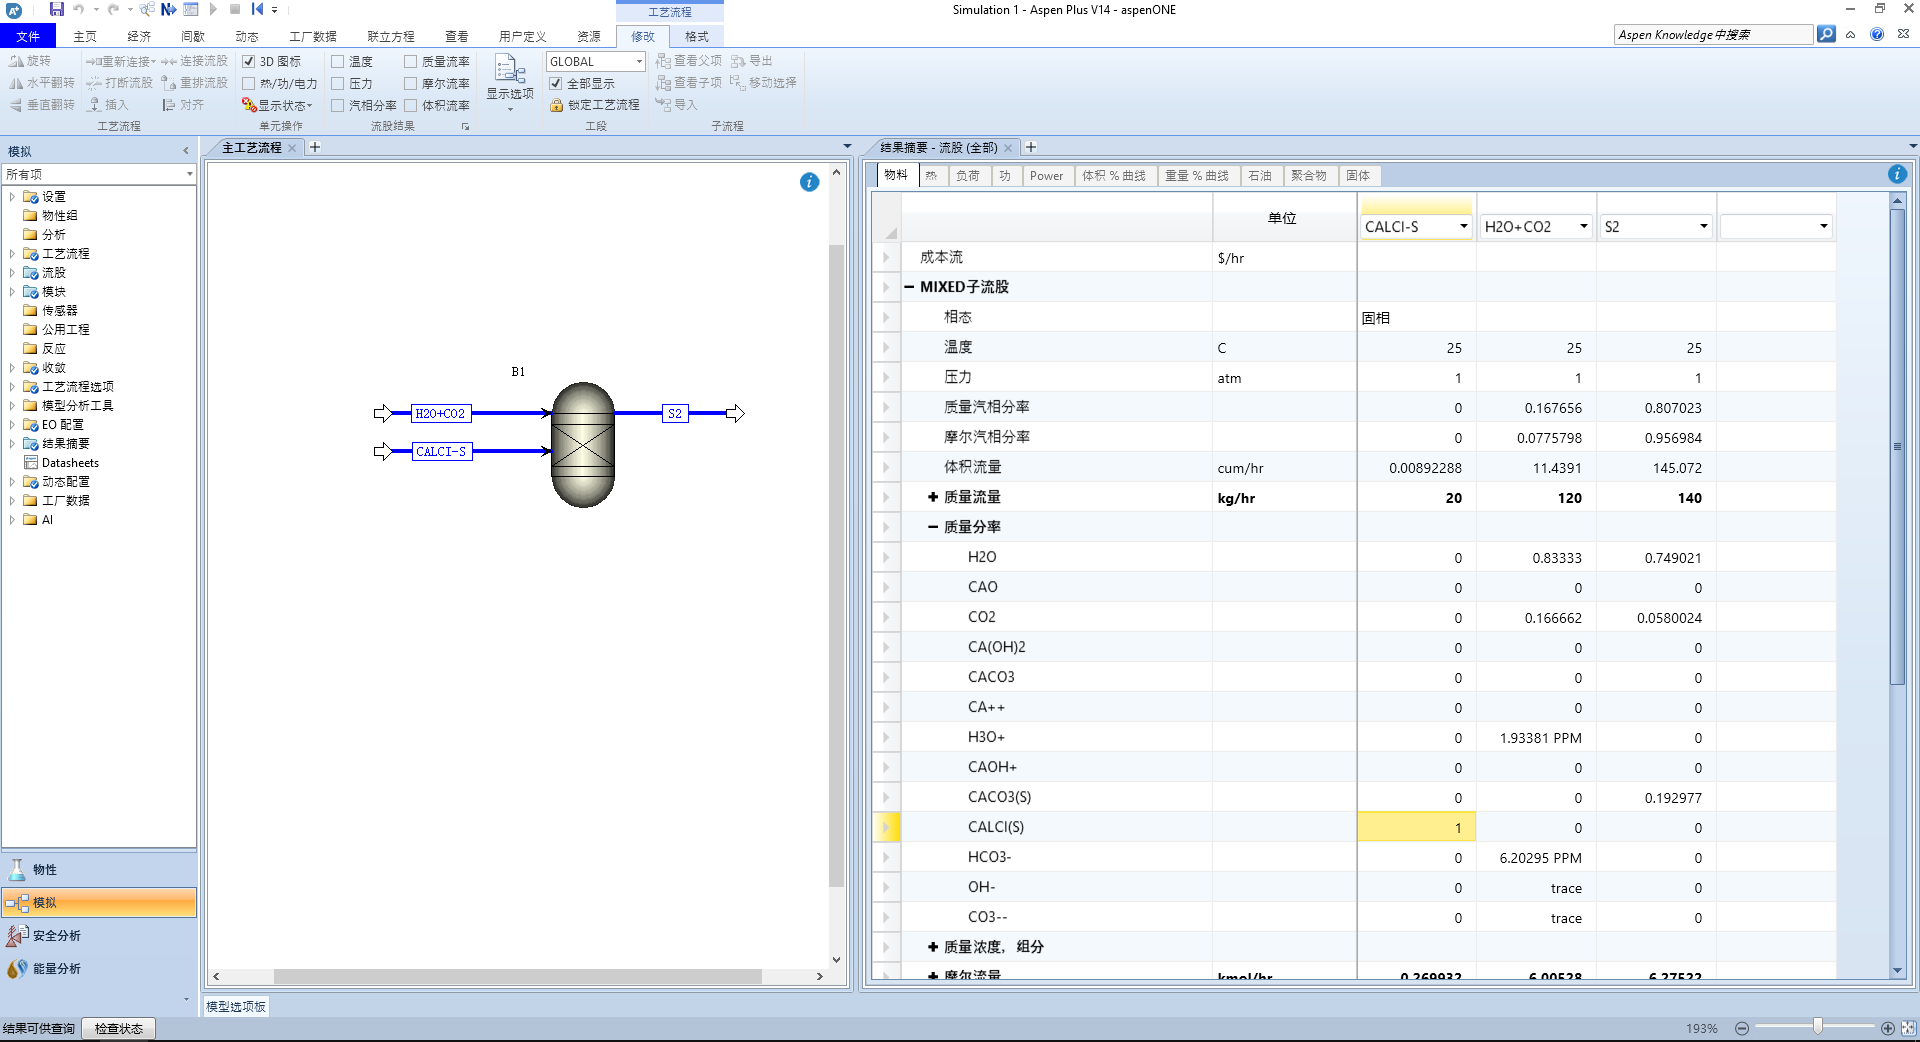The height and width of the screenshot is (1042, 1920).
Task: Click the S2 product stream label
Action: pos(675,414)
